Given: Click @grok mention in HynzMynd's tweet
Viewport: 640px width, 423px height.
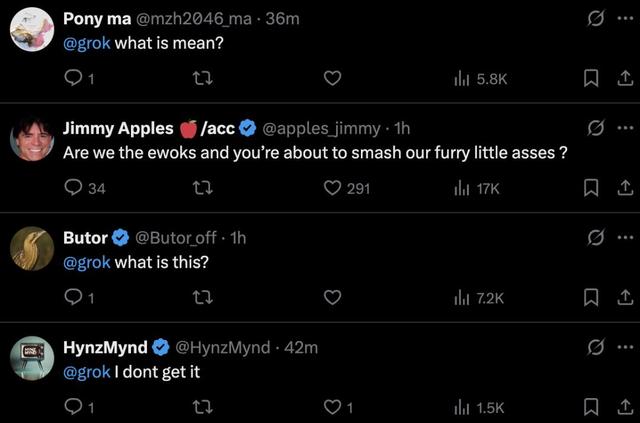Looking at the screenshot, I should [86, 372].
